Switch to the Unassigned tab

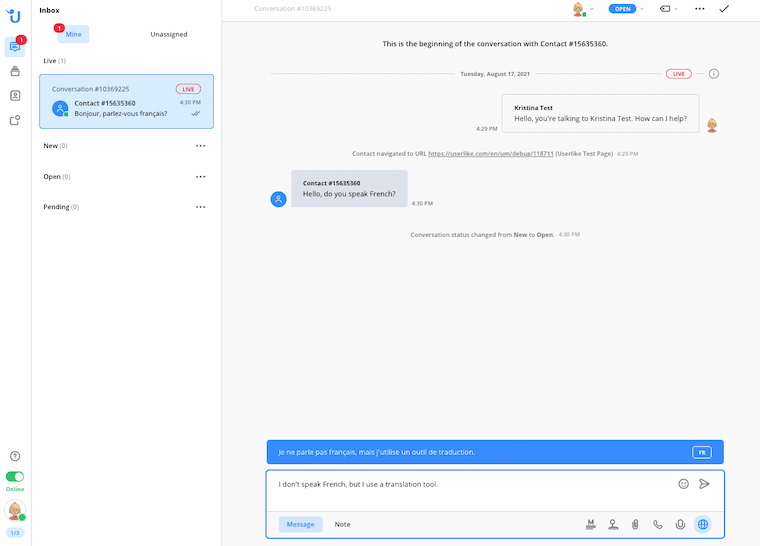point(169,34)
